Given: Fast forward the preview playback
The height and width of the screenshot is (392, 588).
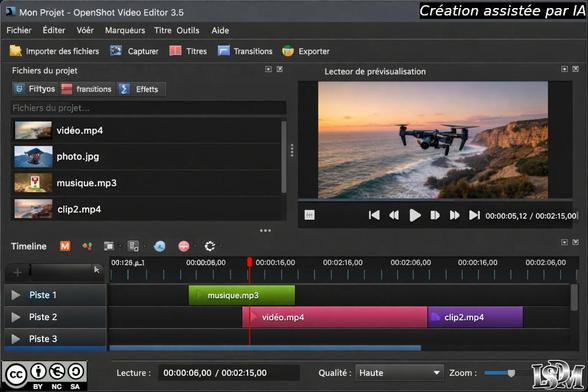Looking at the screenshot, I should (x=454, y=215).
